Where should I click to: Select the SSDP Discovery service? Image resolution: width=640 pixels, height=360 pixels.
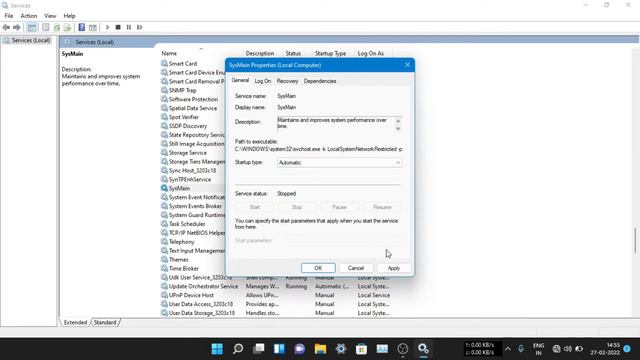point(188,126)
